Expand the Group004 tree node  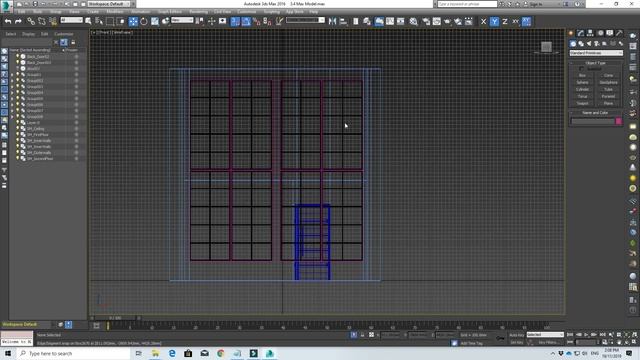coord(12,93)
